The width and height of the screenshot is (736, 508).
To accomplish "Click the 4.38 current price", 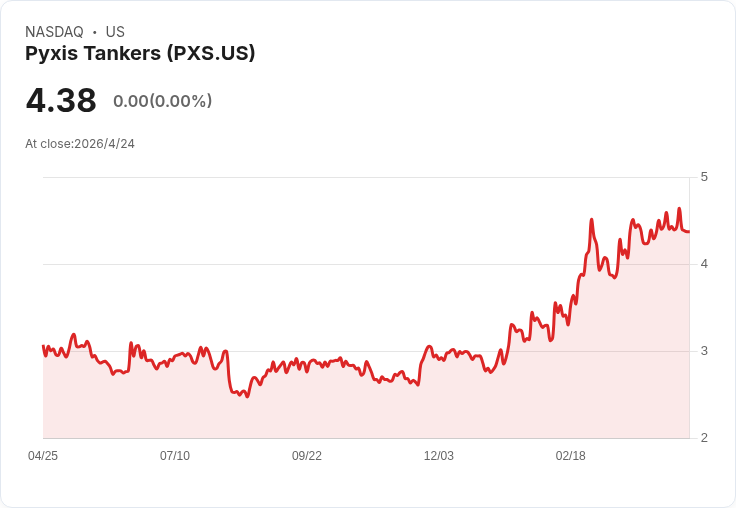I will [x=61, y=100].
